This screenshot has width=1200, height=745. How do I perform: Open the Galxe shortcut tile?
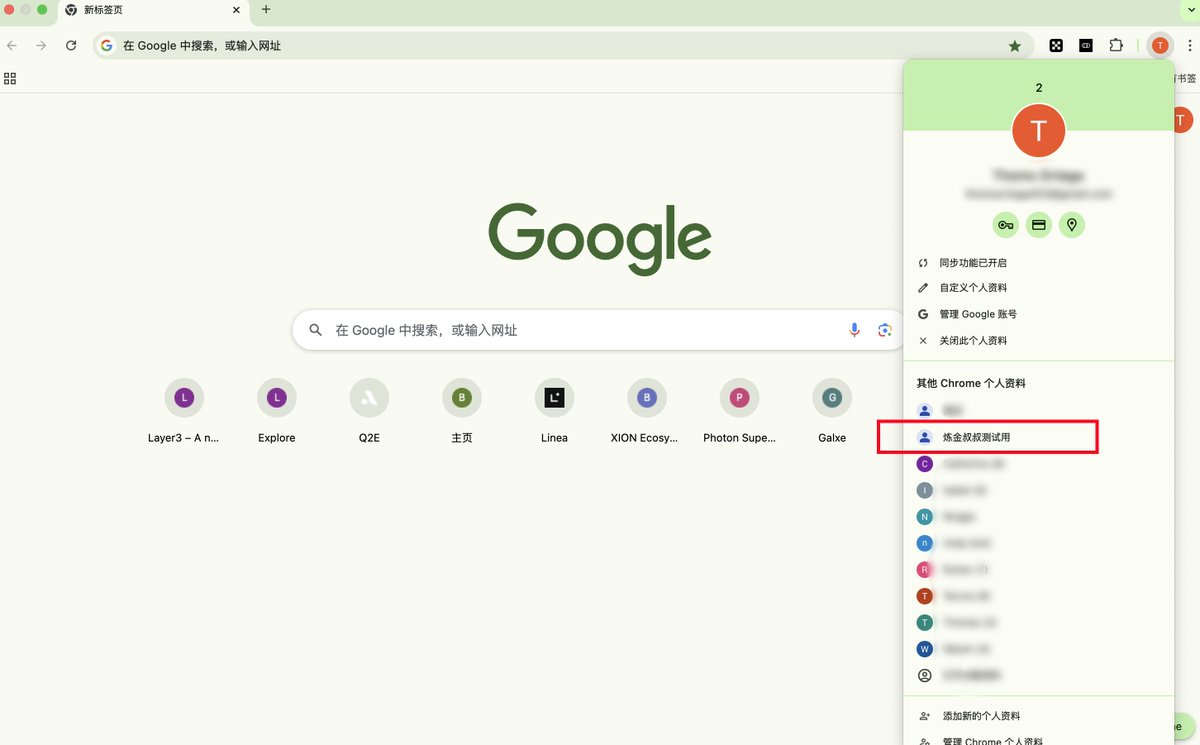(832, 410)
